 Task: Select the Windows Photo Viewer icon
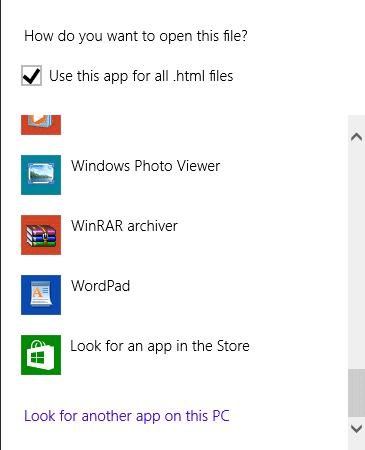41,175
